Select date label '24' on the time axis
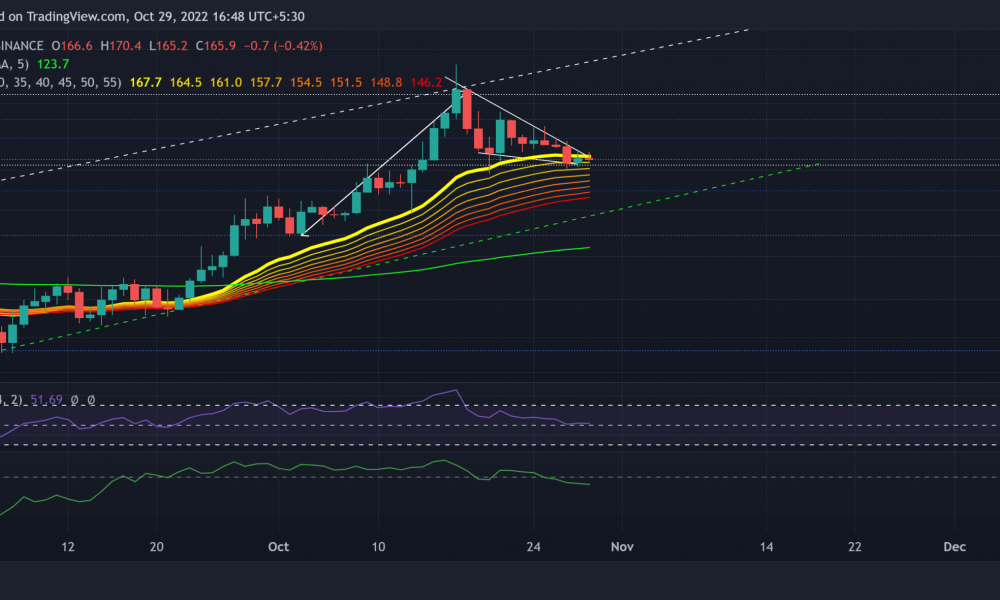Viewport: 1000px width, 600px height. [533, 547]
